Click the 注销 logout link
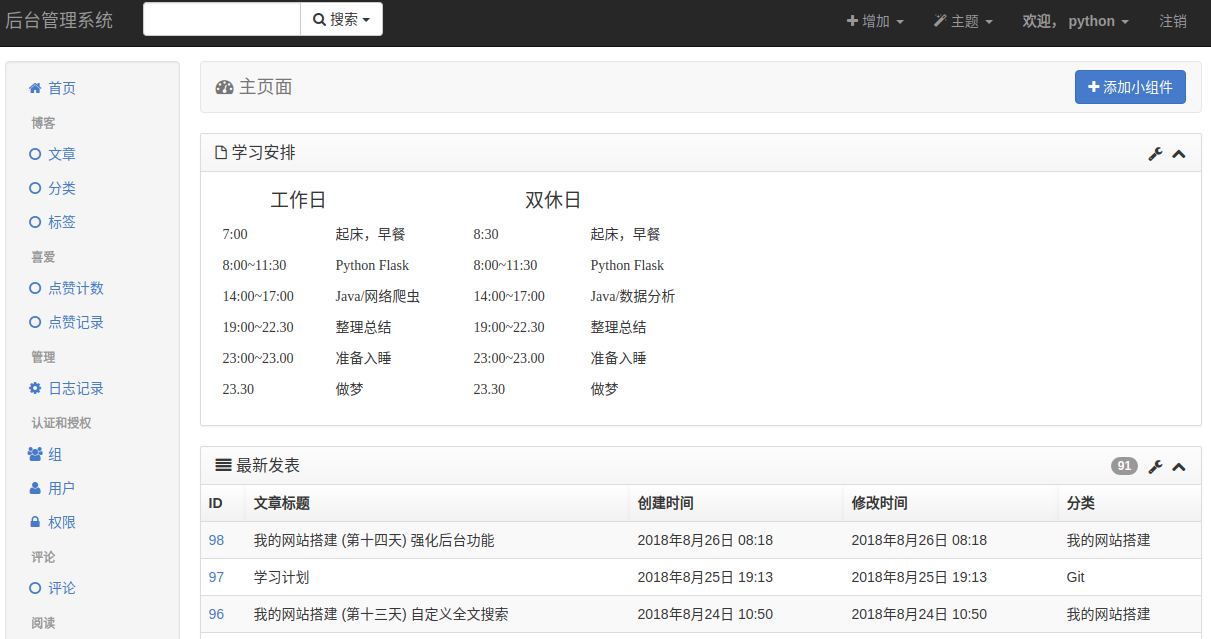The width and height of the screenshot is (1211, 639). click(1173, 21)
